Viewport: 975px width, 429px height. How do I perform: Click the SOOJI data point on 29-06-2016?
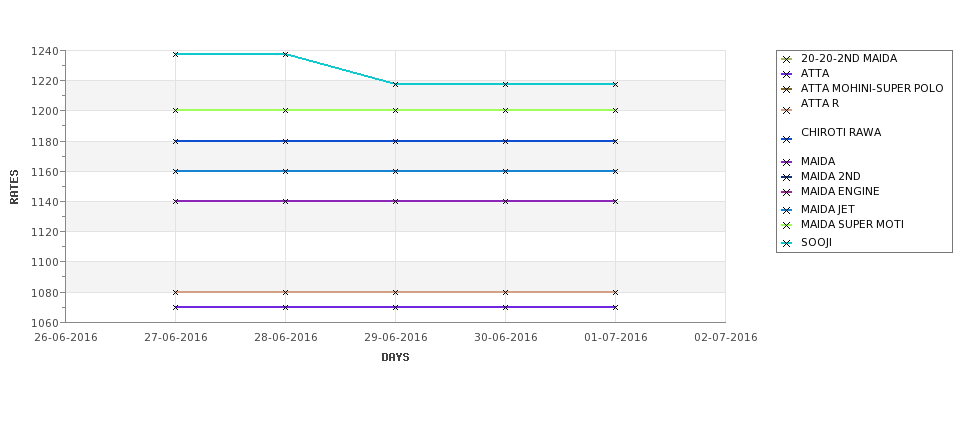point(395,84)
